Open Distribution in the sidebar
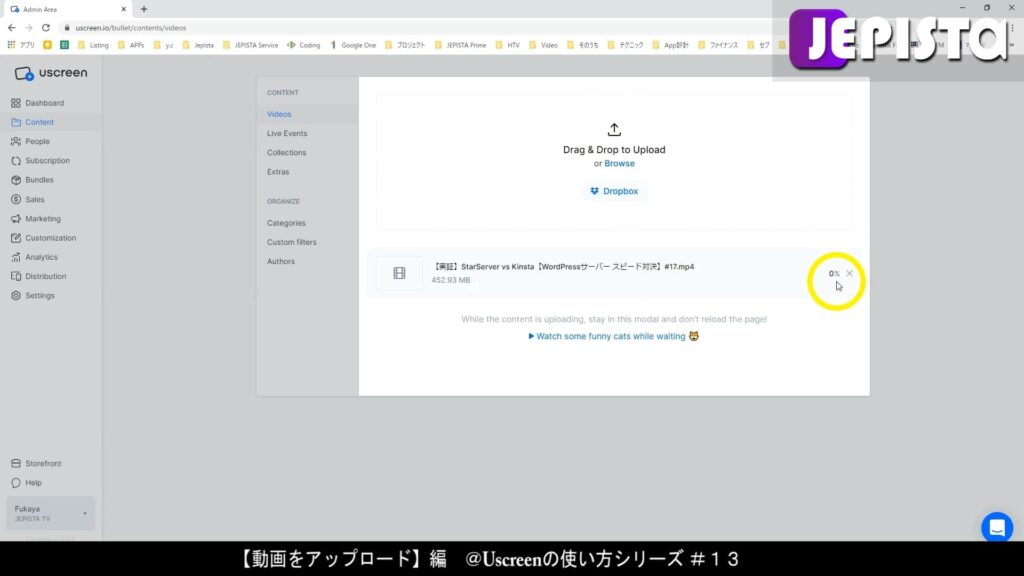 (x=39, y=276)
